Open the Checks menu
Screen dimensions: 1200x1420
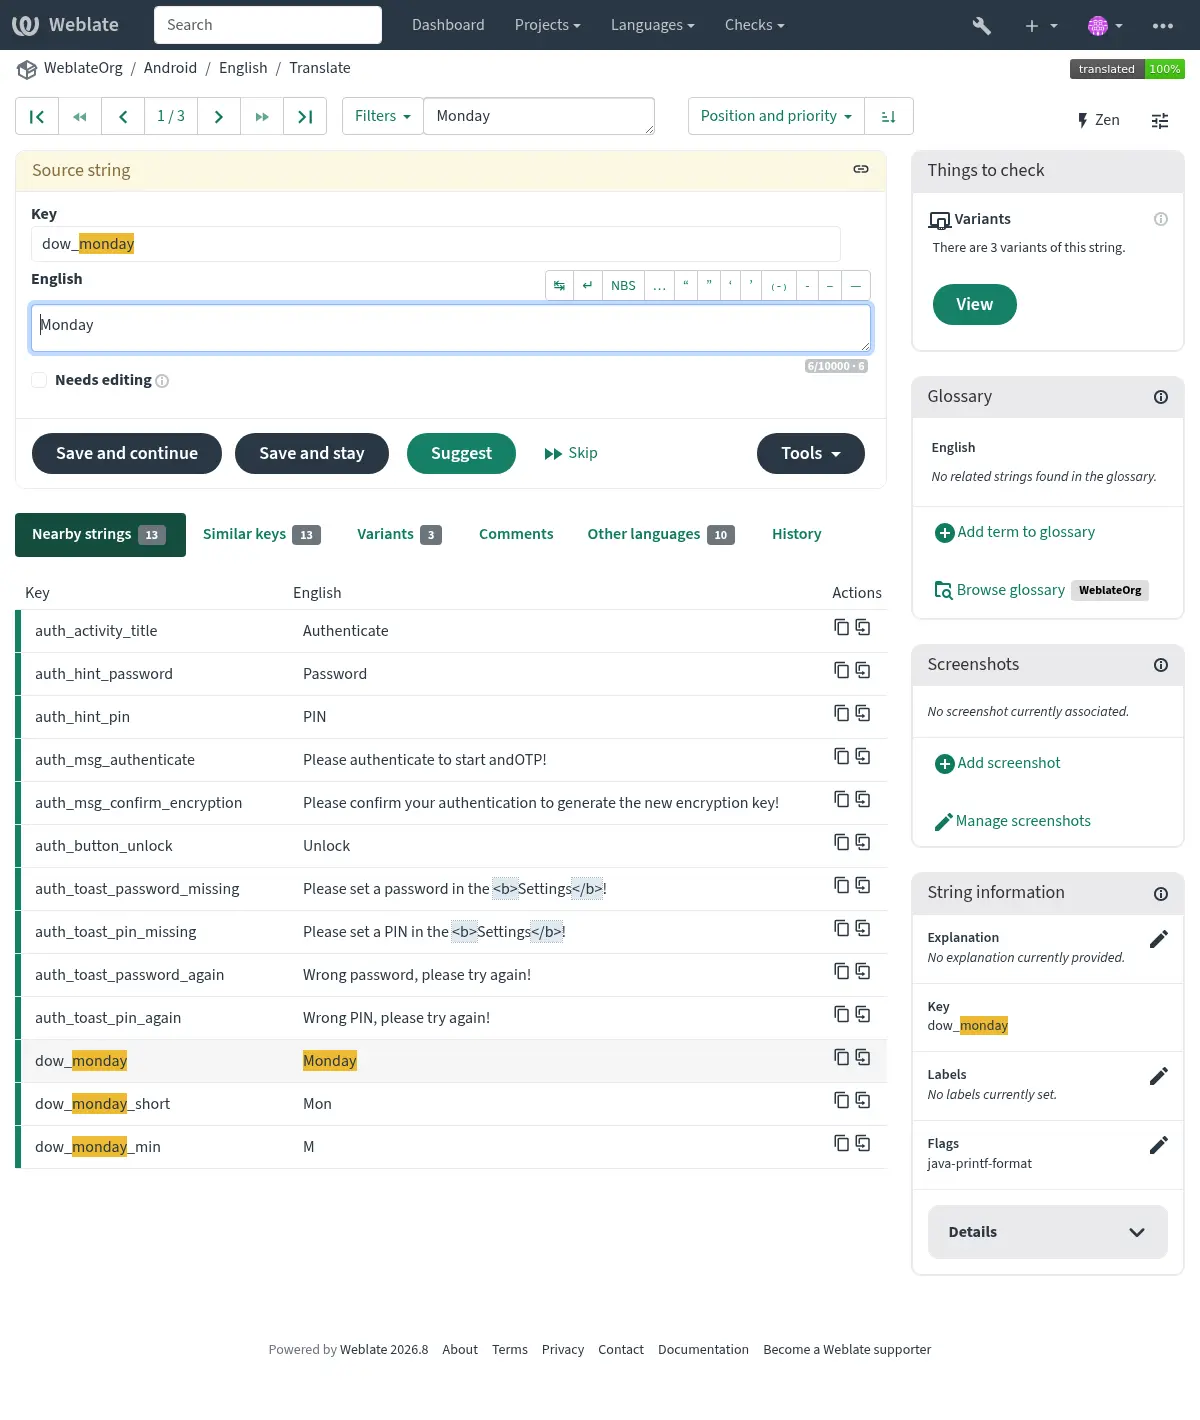click(754, 25)
